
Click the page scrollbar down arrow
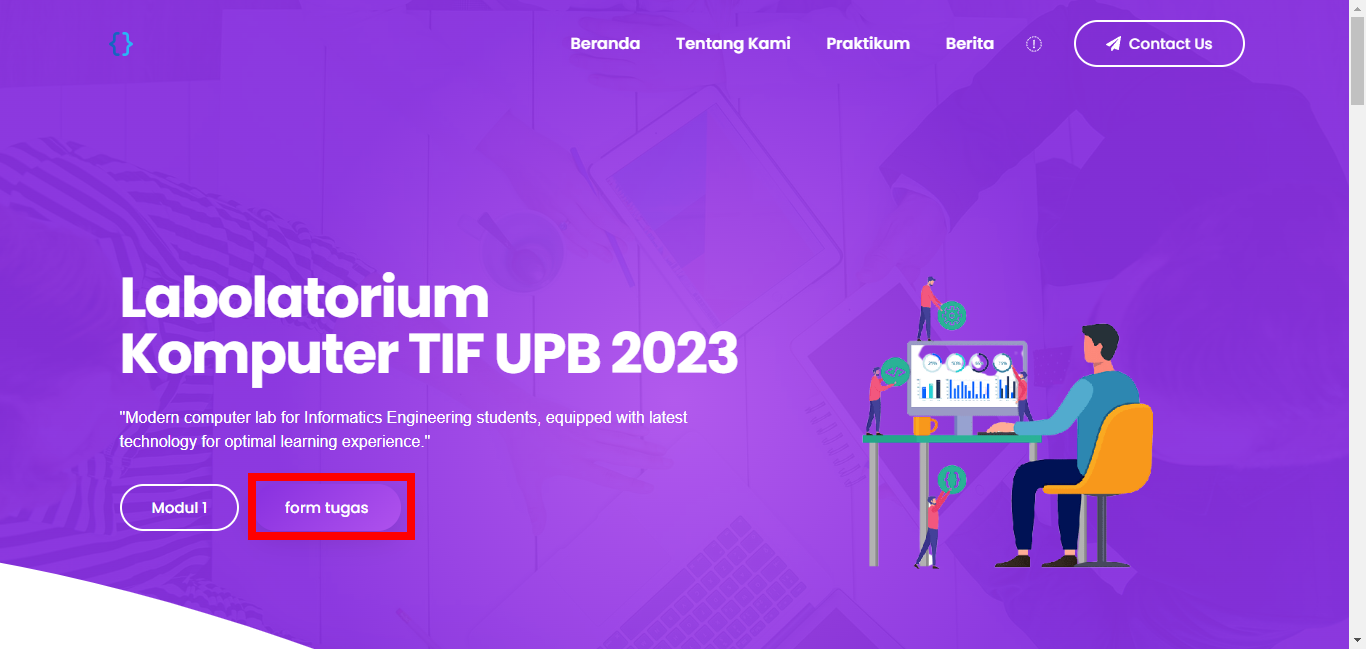1357,640
